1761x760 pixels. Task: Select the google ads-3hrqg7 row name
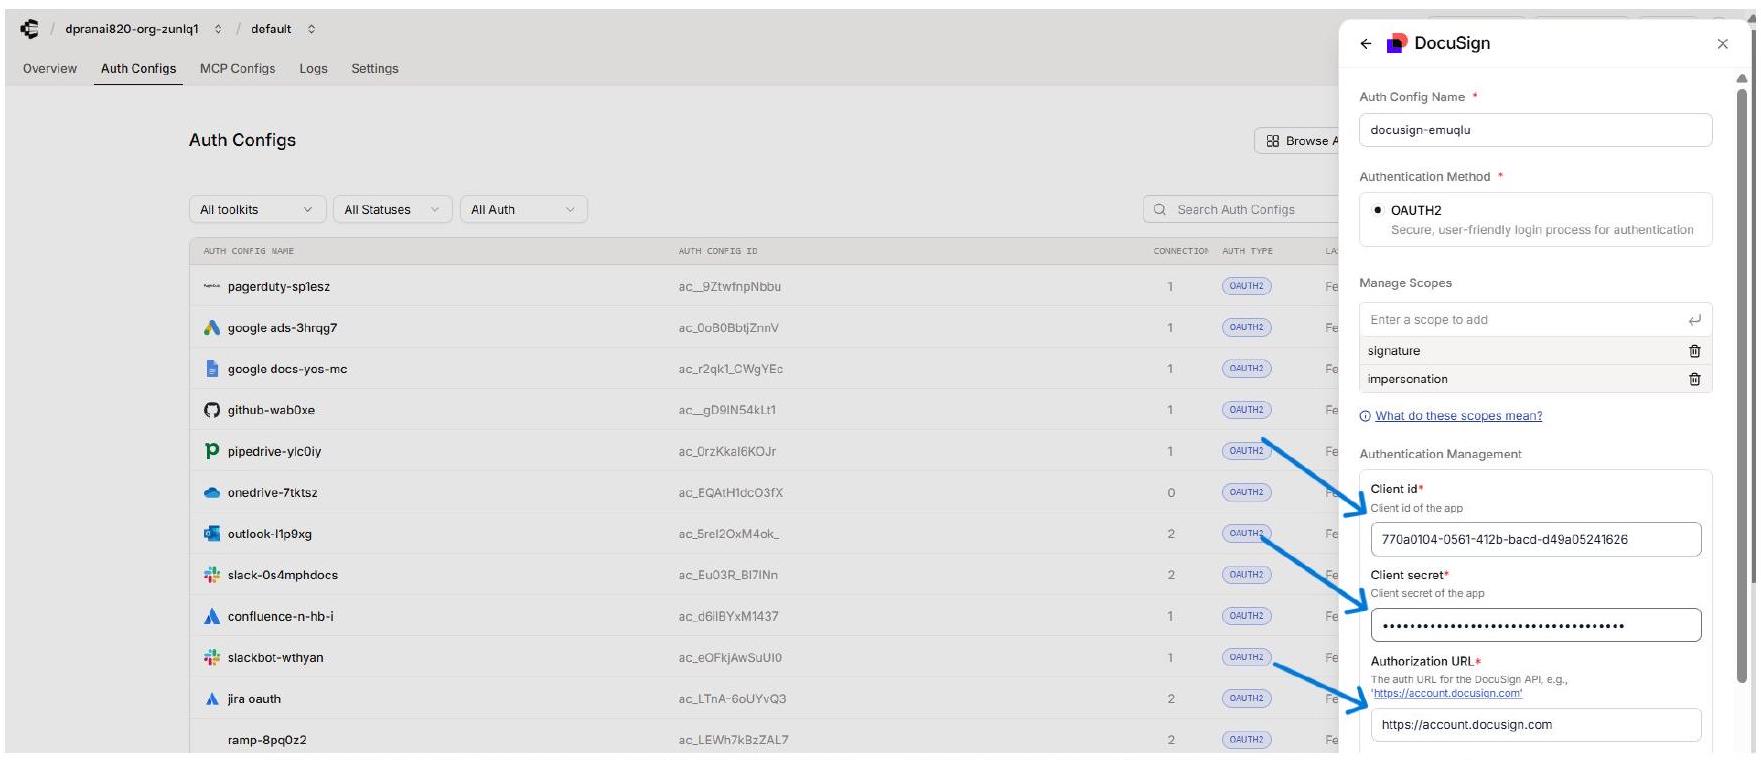(x=282, y=328)
